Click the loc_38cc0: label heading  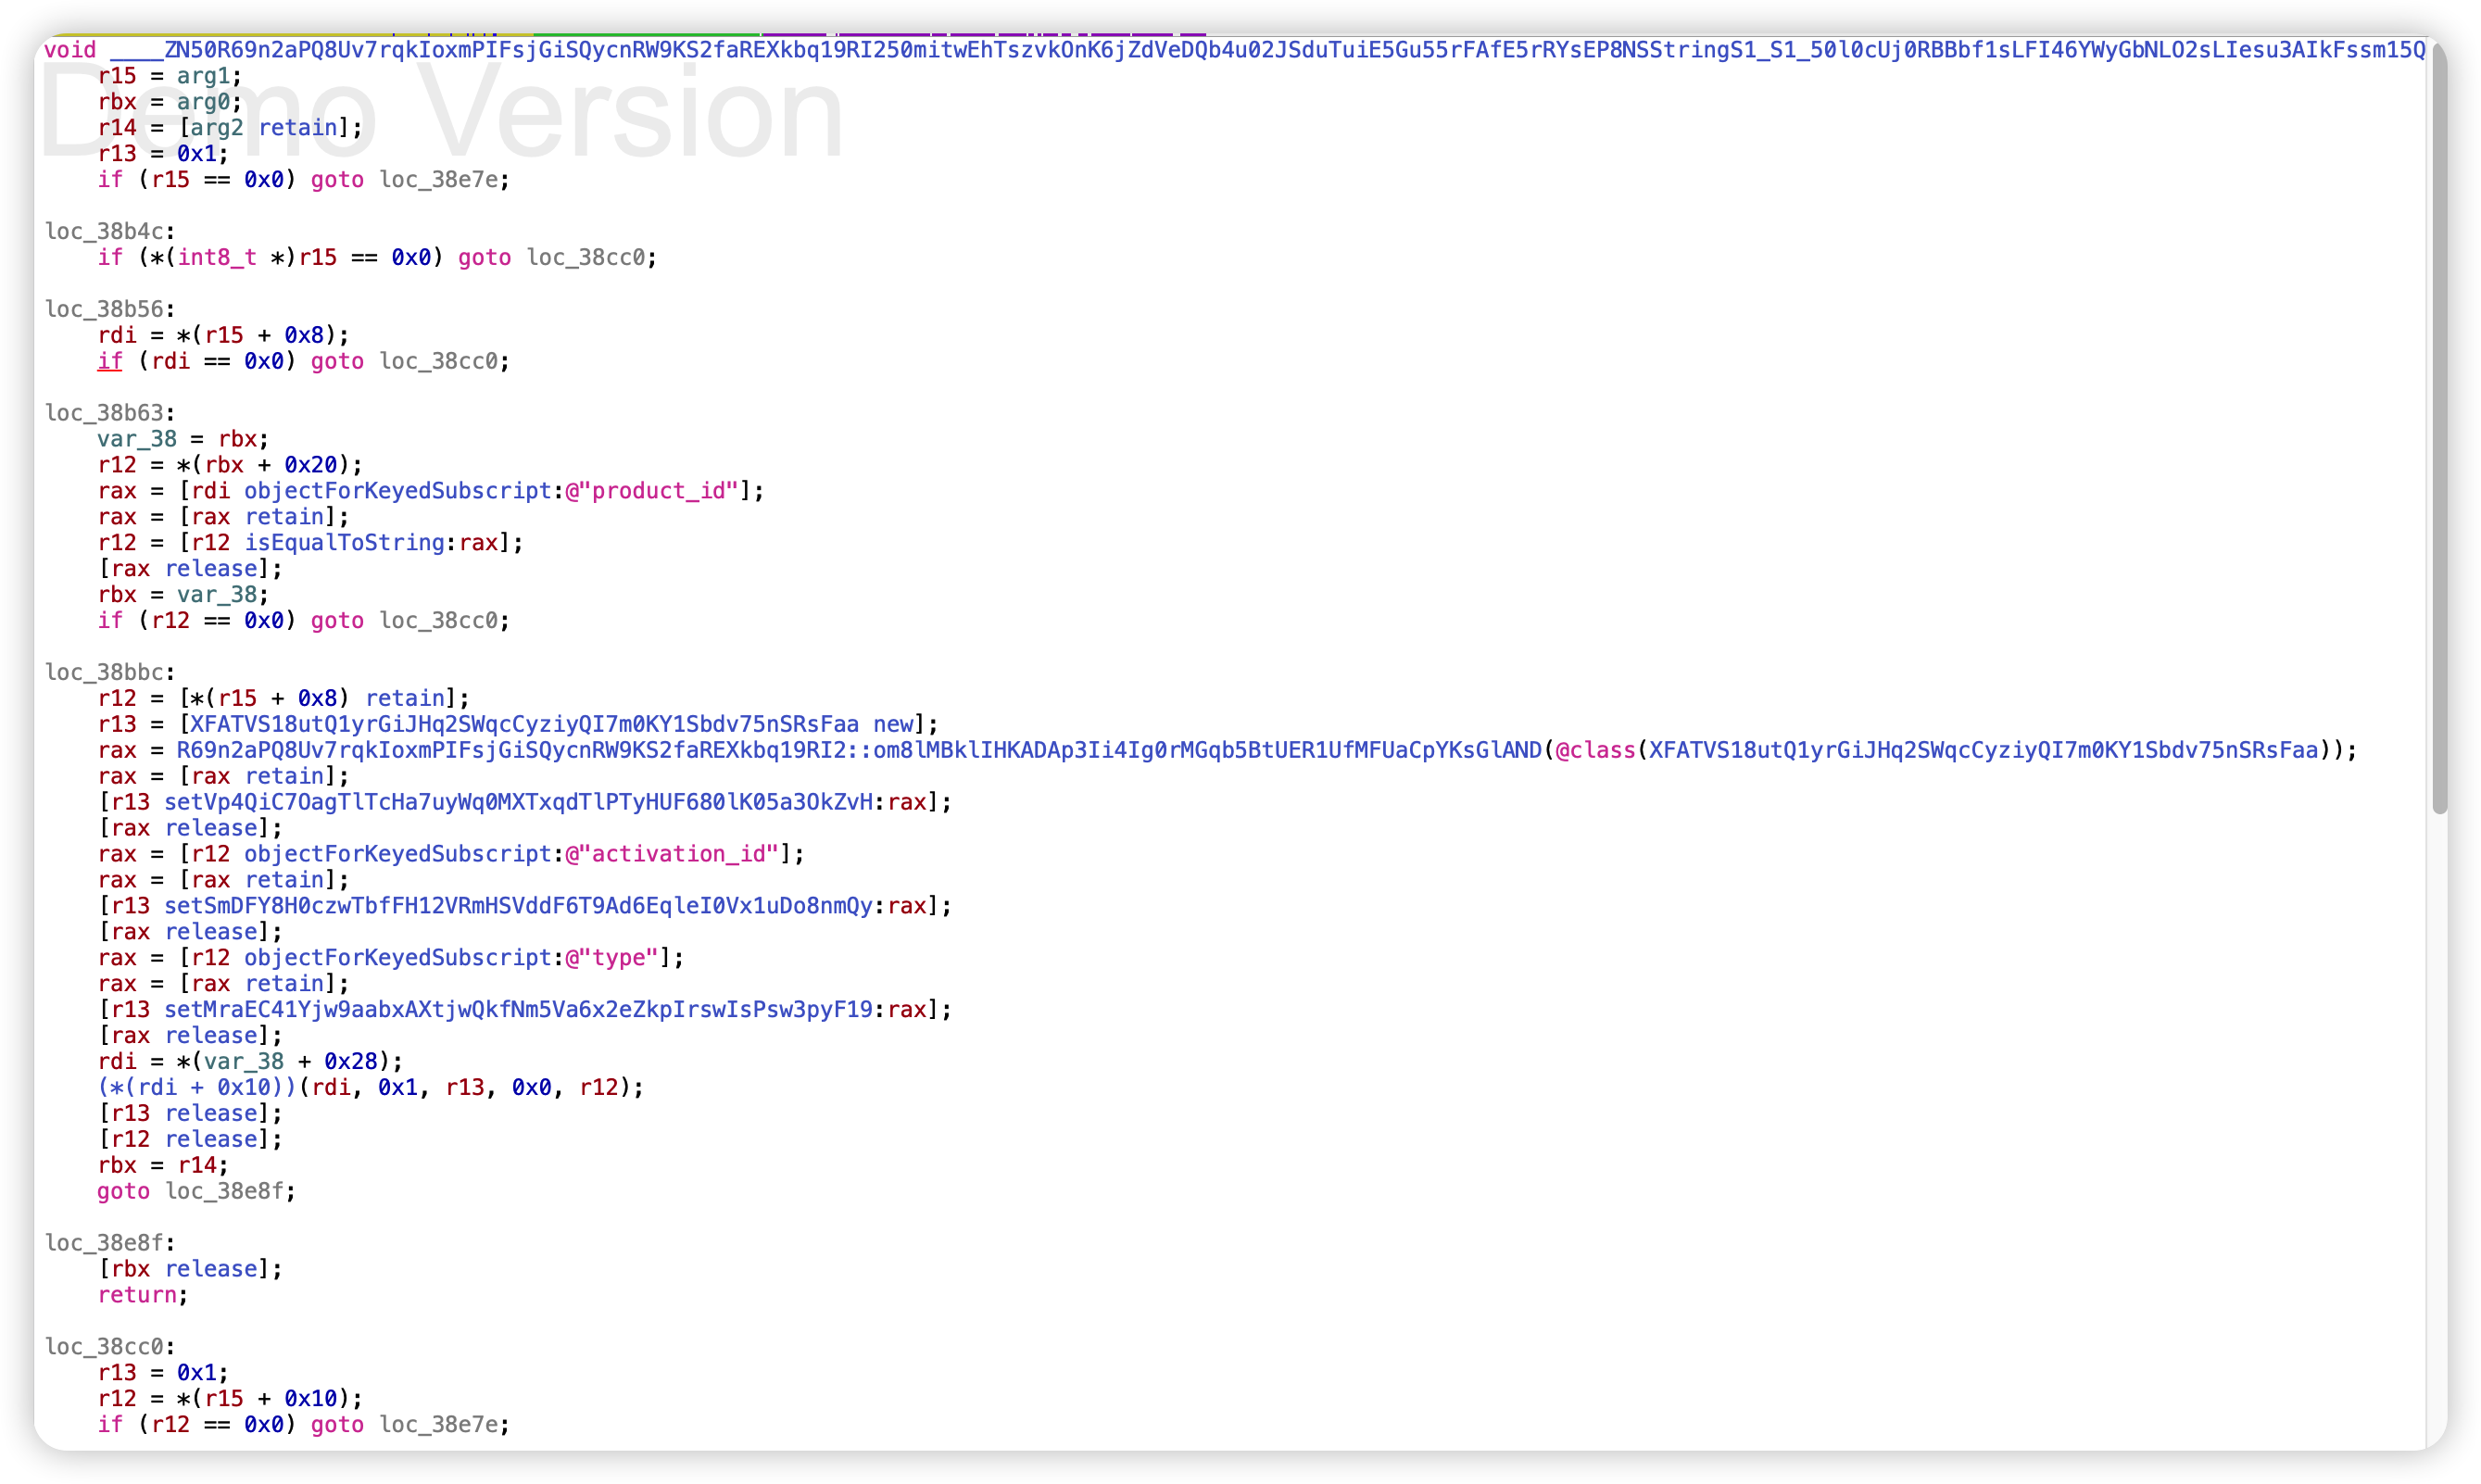click(105, 1347)
